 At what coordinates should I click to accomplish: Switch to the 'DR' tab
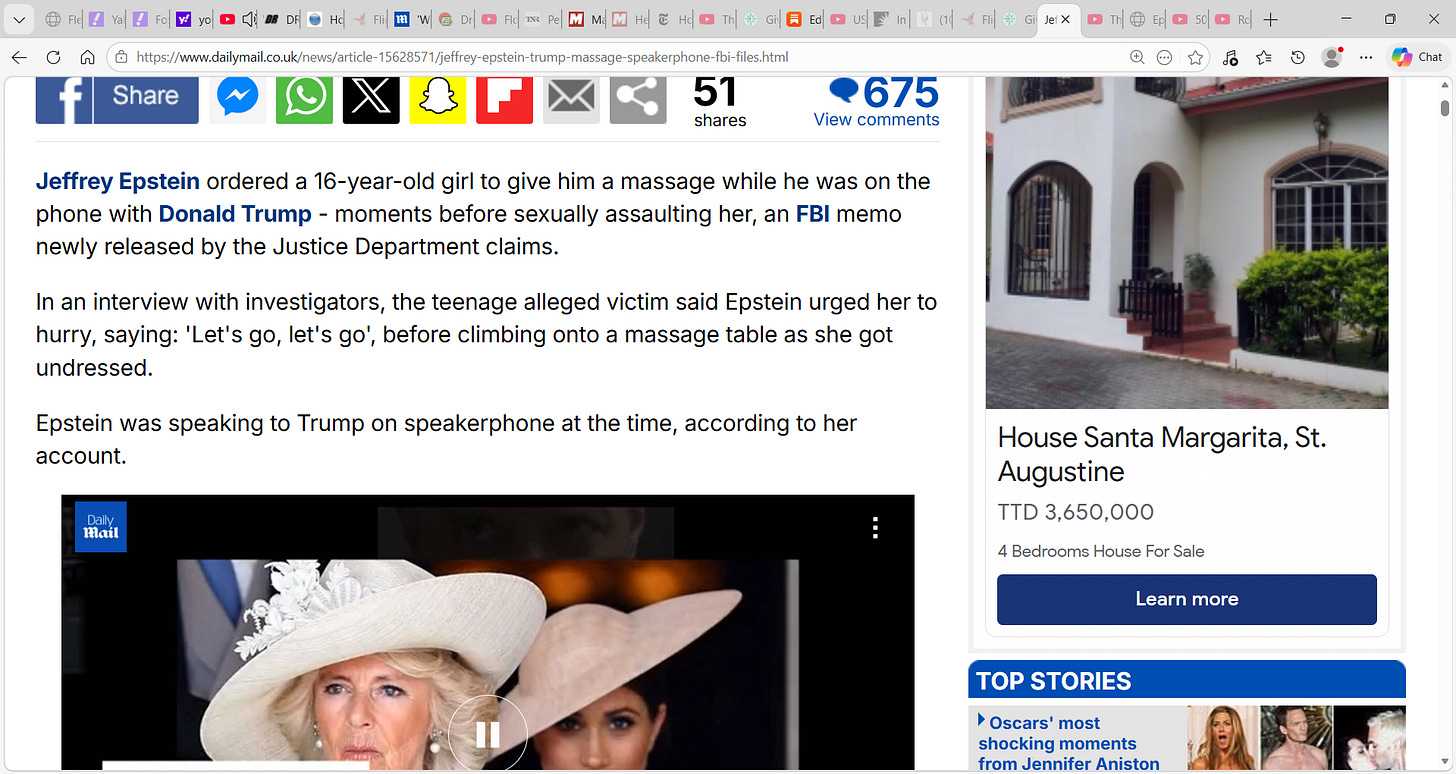point(281,19)
